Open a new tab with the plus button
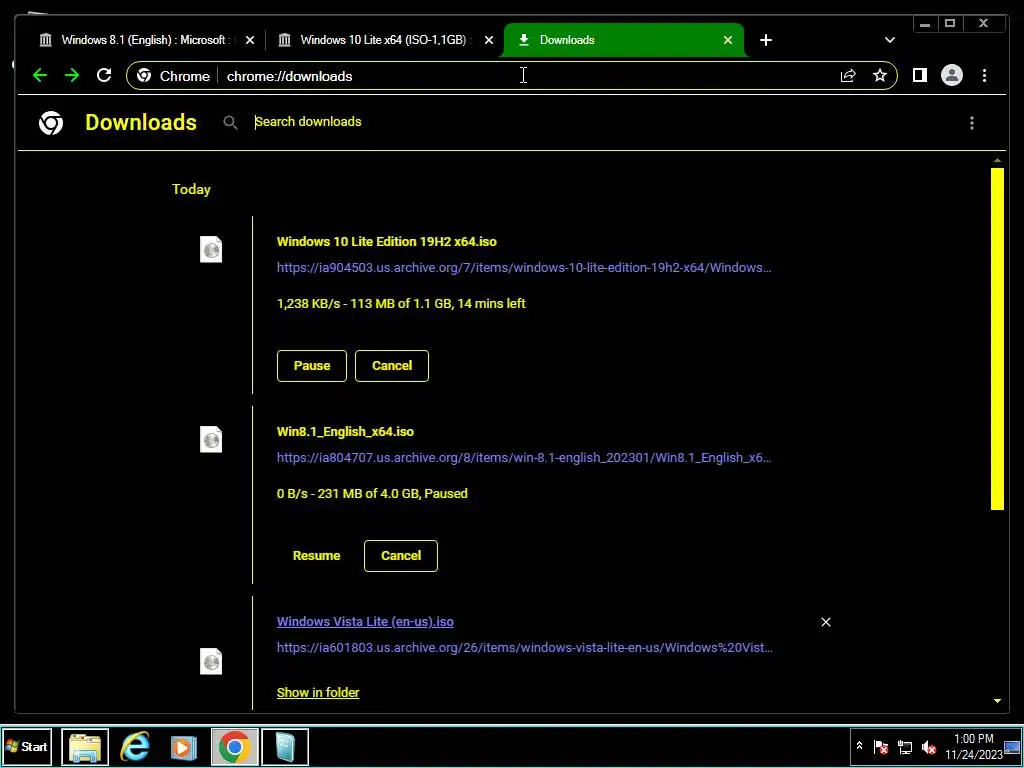The image size is (1024, 768). coord(766,40)
